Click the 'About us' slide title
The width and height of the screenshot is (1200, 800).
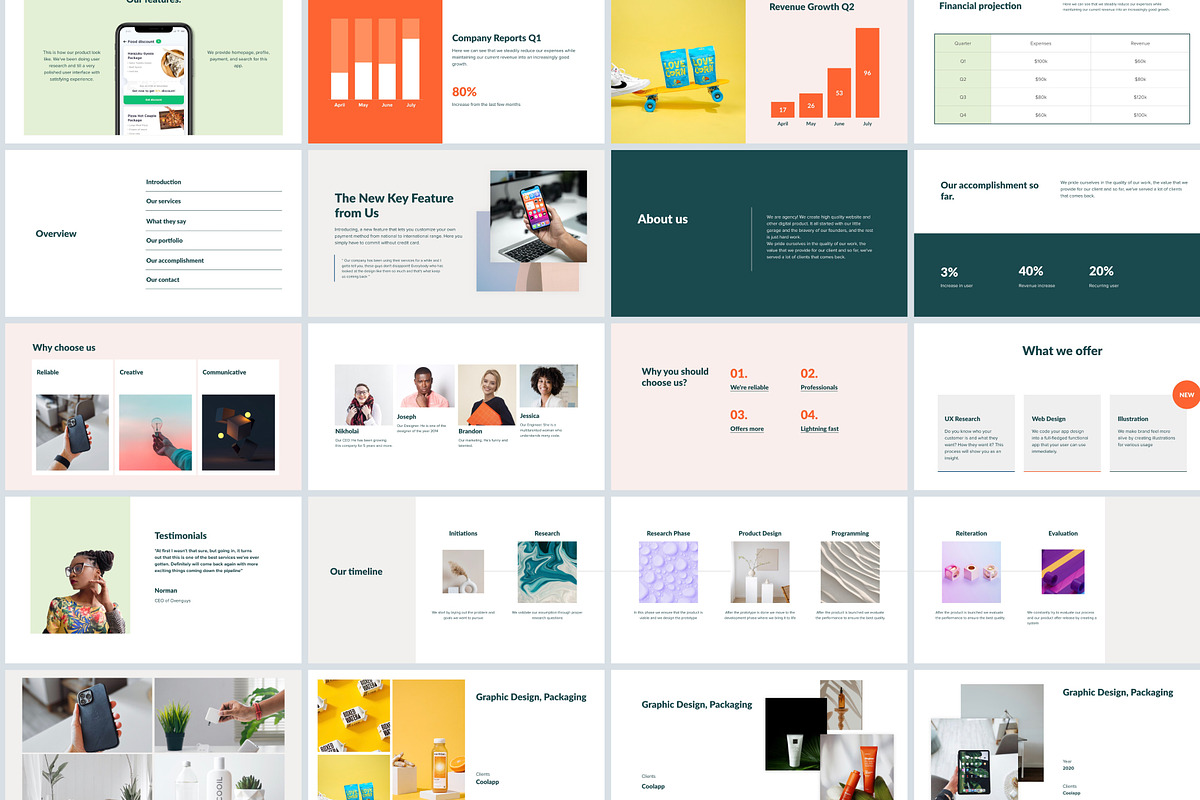[663, 219]
